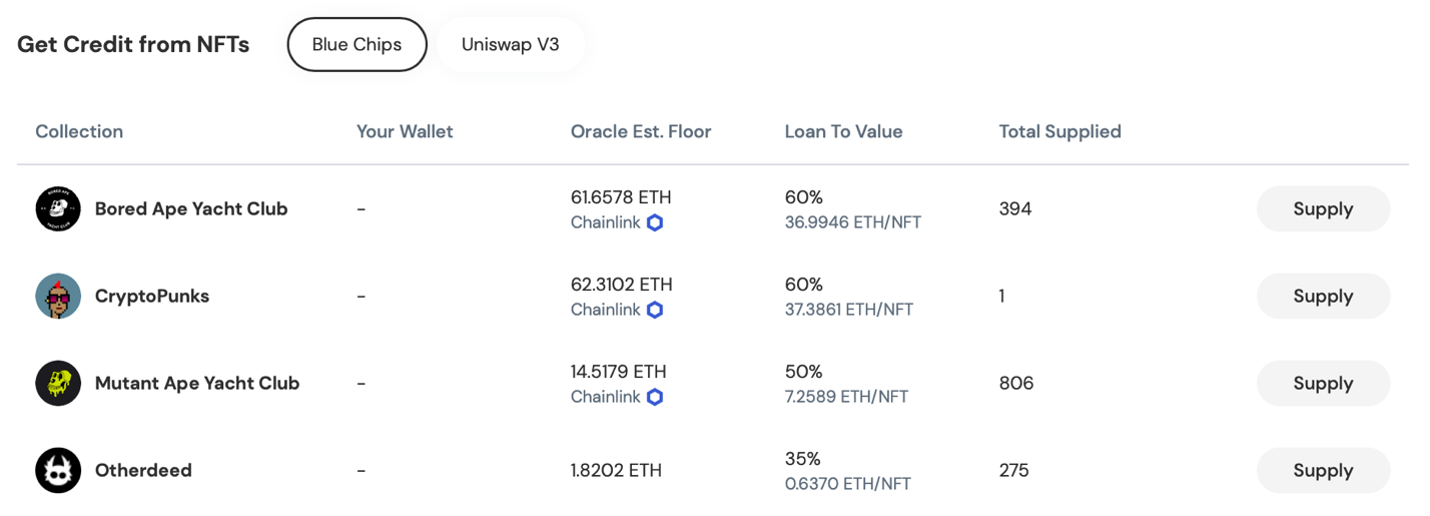This screenshot has height=516, width=1430.
Task: Hit Supply on Mutant Ape Yacht Club row
Action: [1322, 383]
